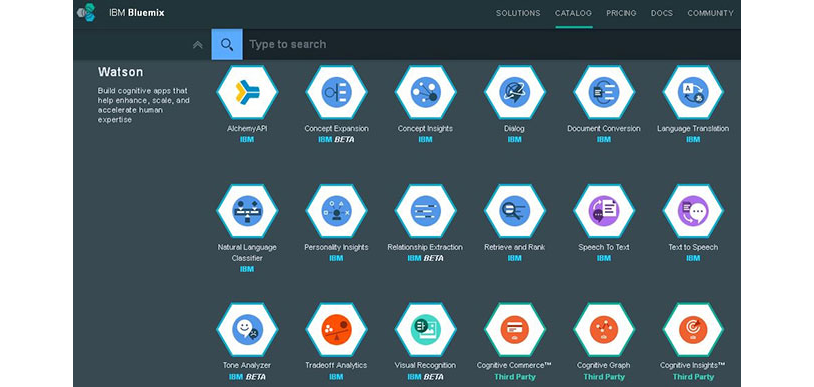Image resolution: width=814 pixels, height=387 pixels.
Task: Click the Retrieve and Rank label
Action: coord(514,247)
